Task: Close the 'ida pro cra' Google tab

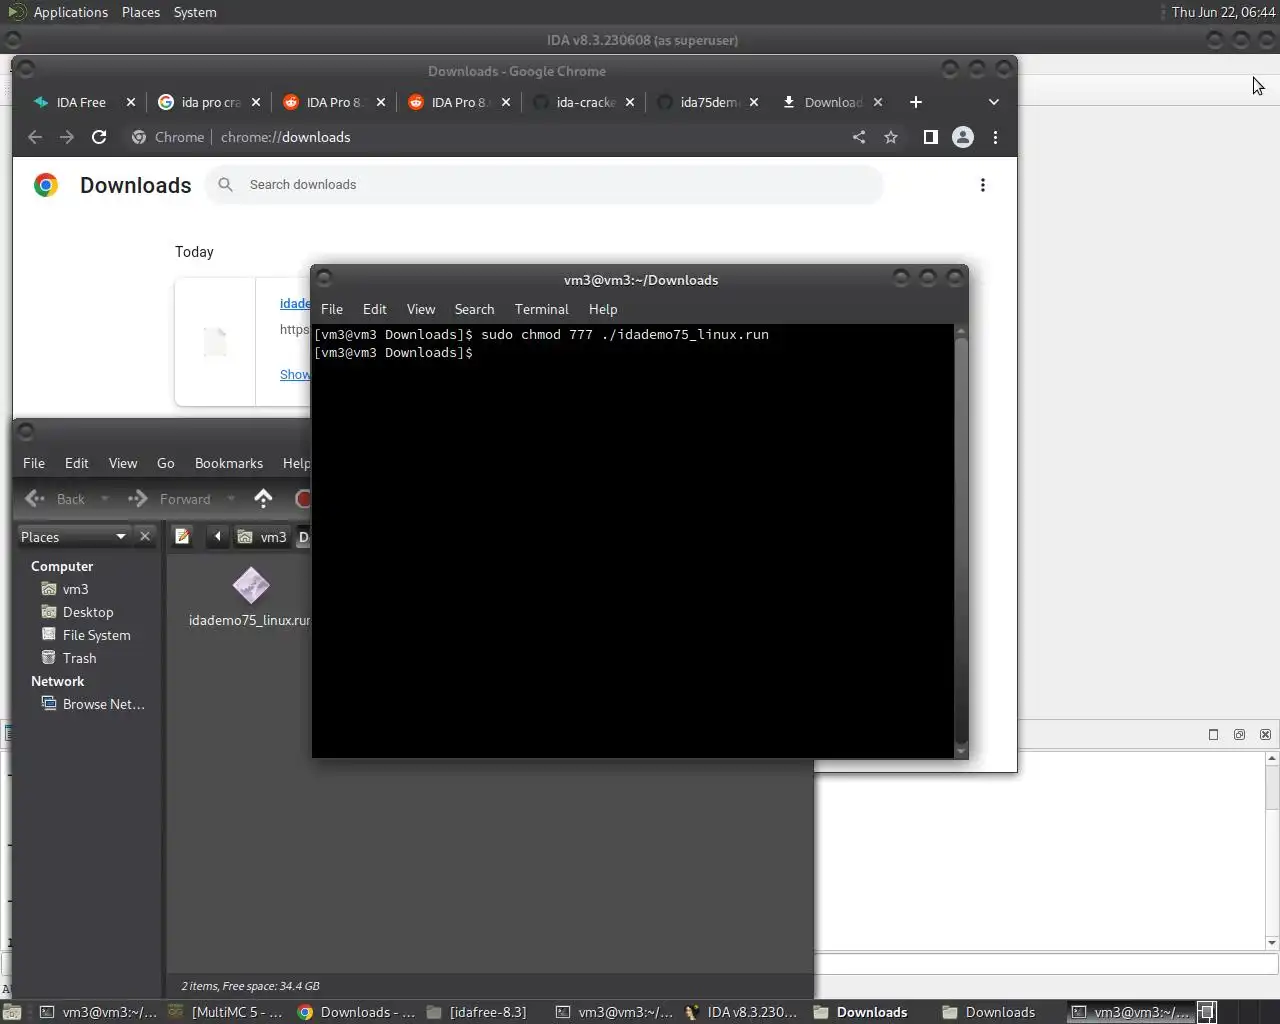Action: pyautogui.click(x=256, y=102)
